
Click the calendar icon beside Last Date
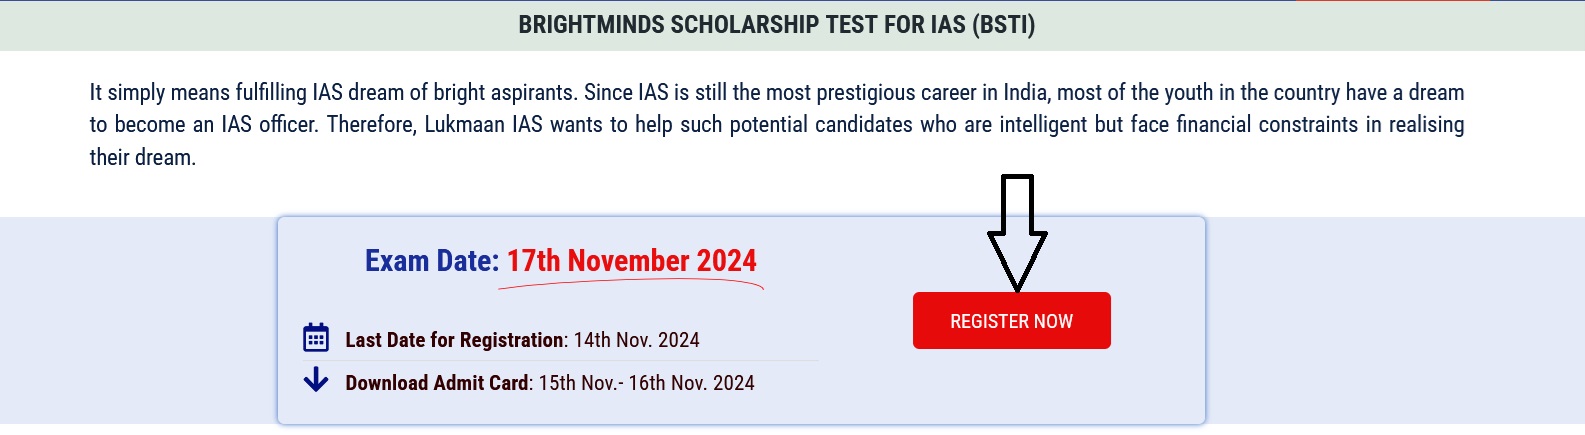pyautogui.click(x=316, y=338)
